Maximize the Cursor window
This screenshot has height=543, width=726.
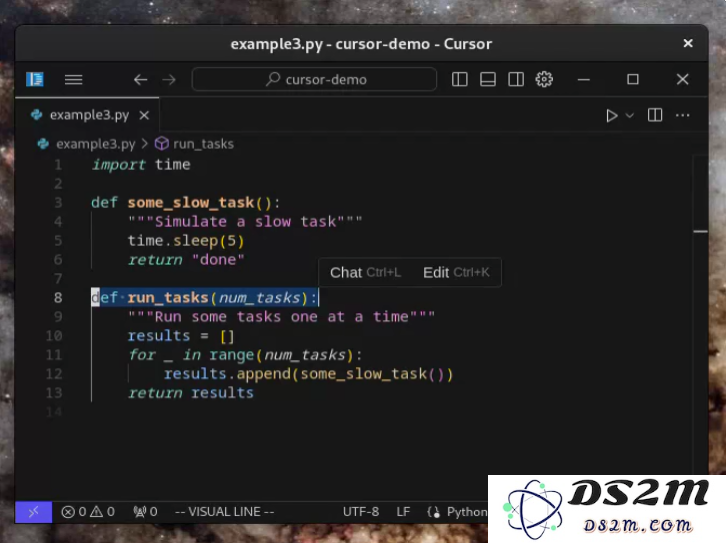coord(632,79)
